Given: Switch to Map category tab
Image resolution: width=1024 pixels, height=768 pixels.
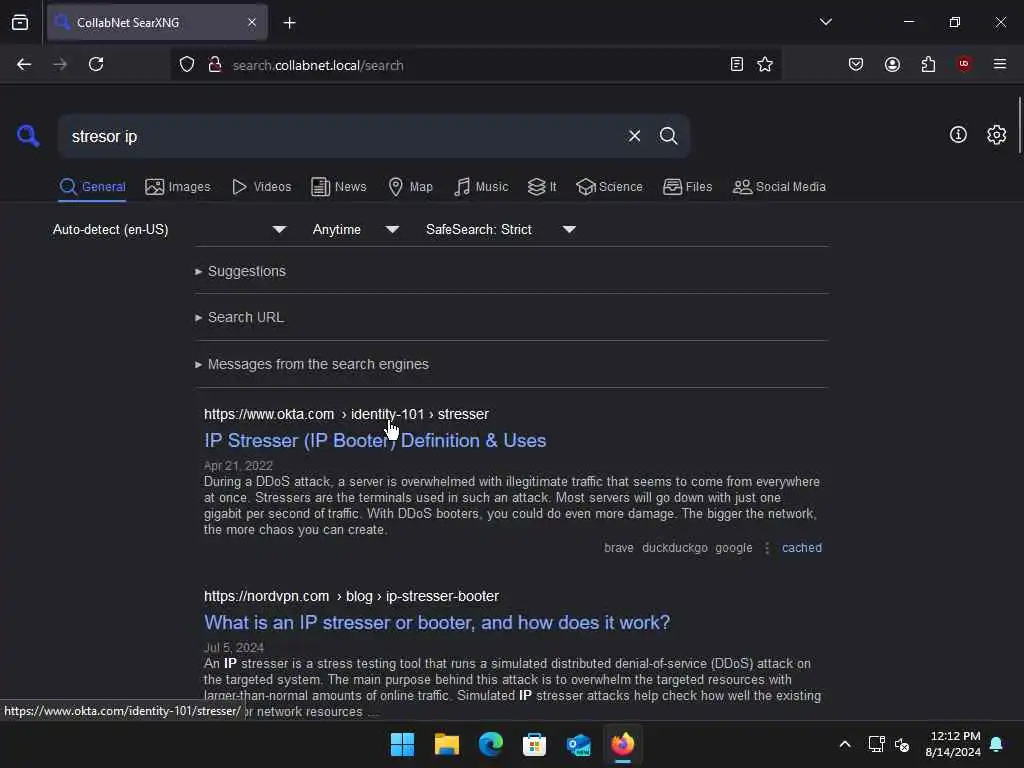Looking at the screenshot, I should 410,187.
